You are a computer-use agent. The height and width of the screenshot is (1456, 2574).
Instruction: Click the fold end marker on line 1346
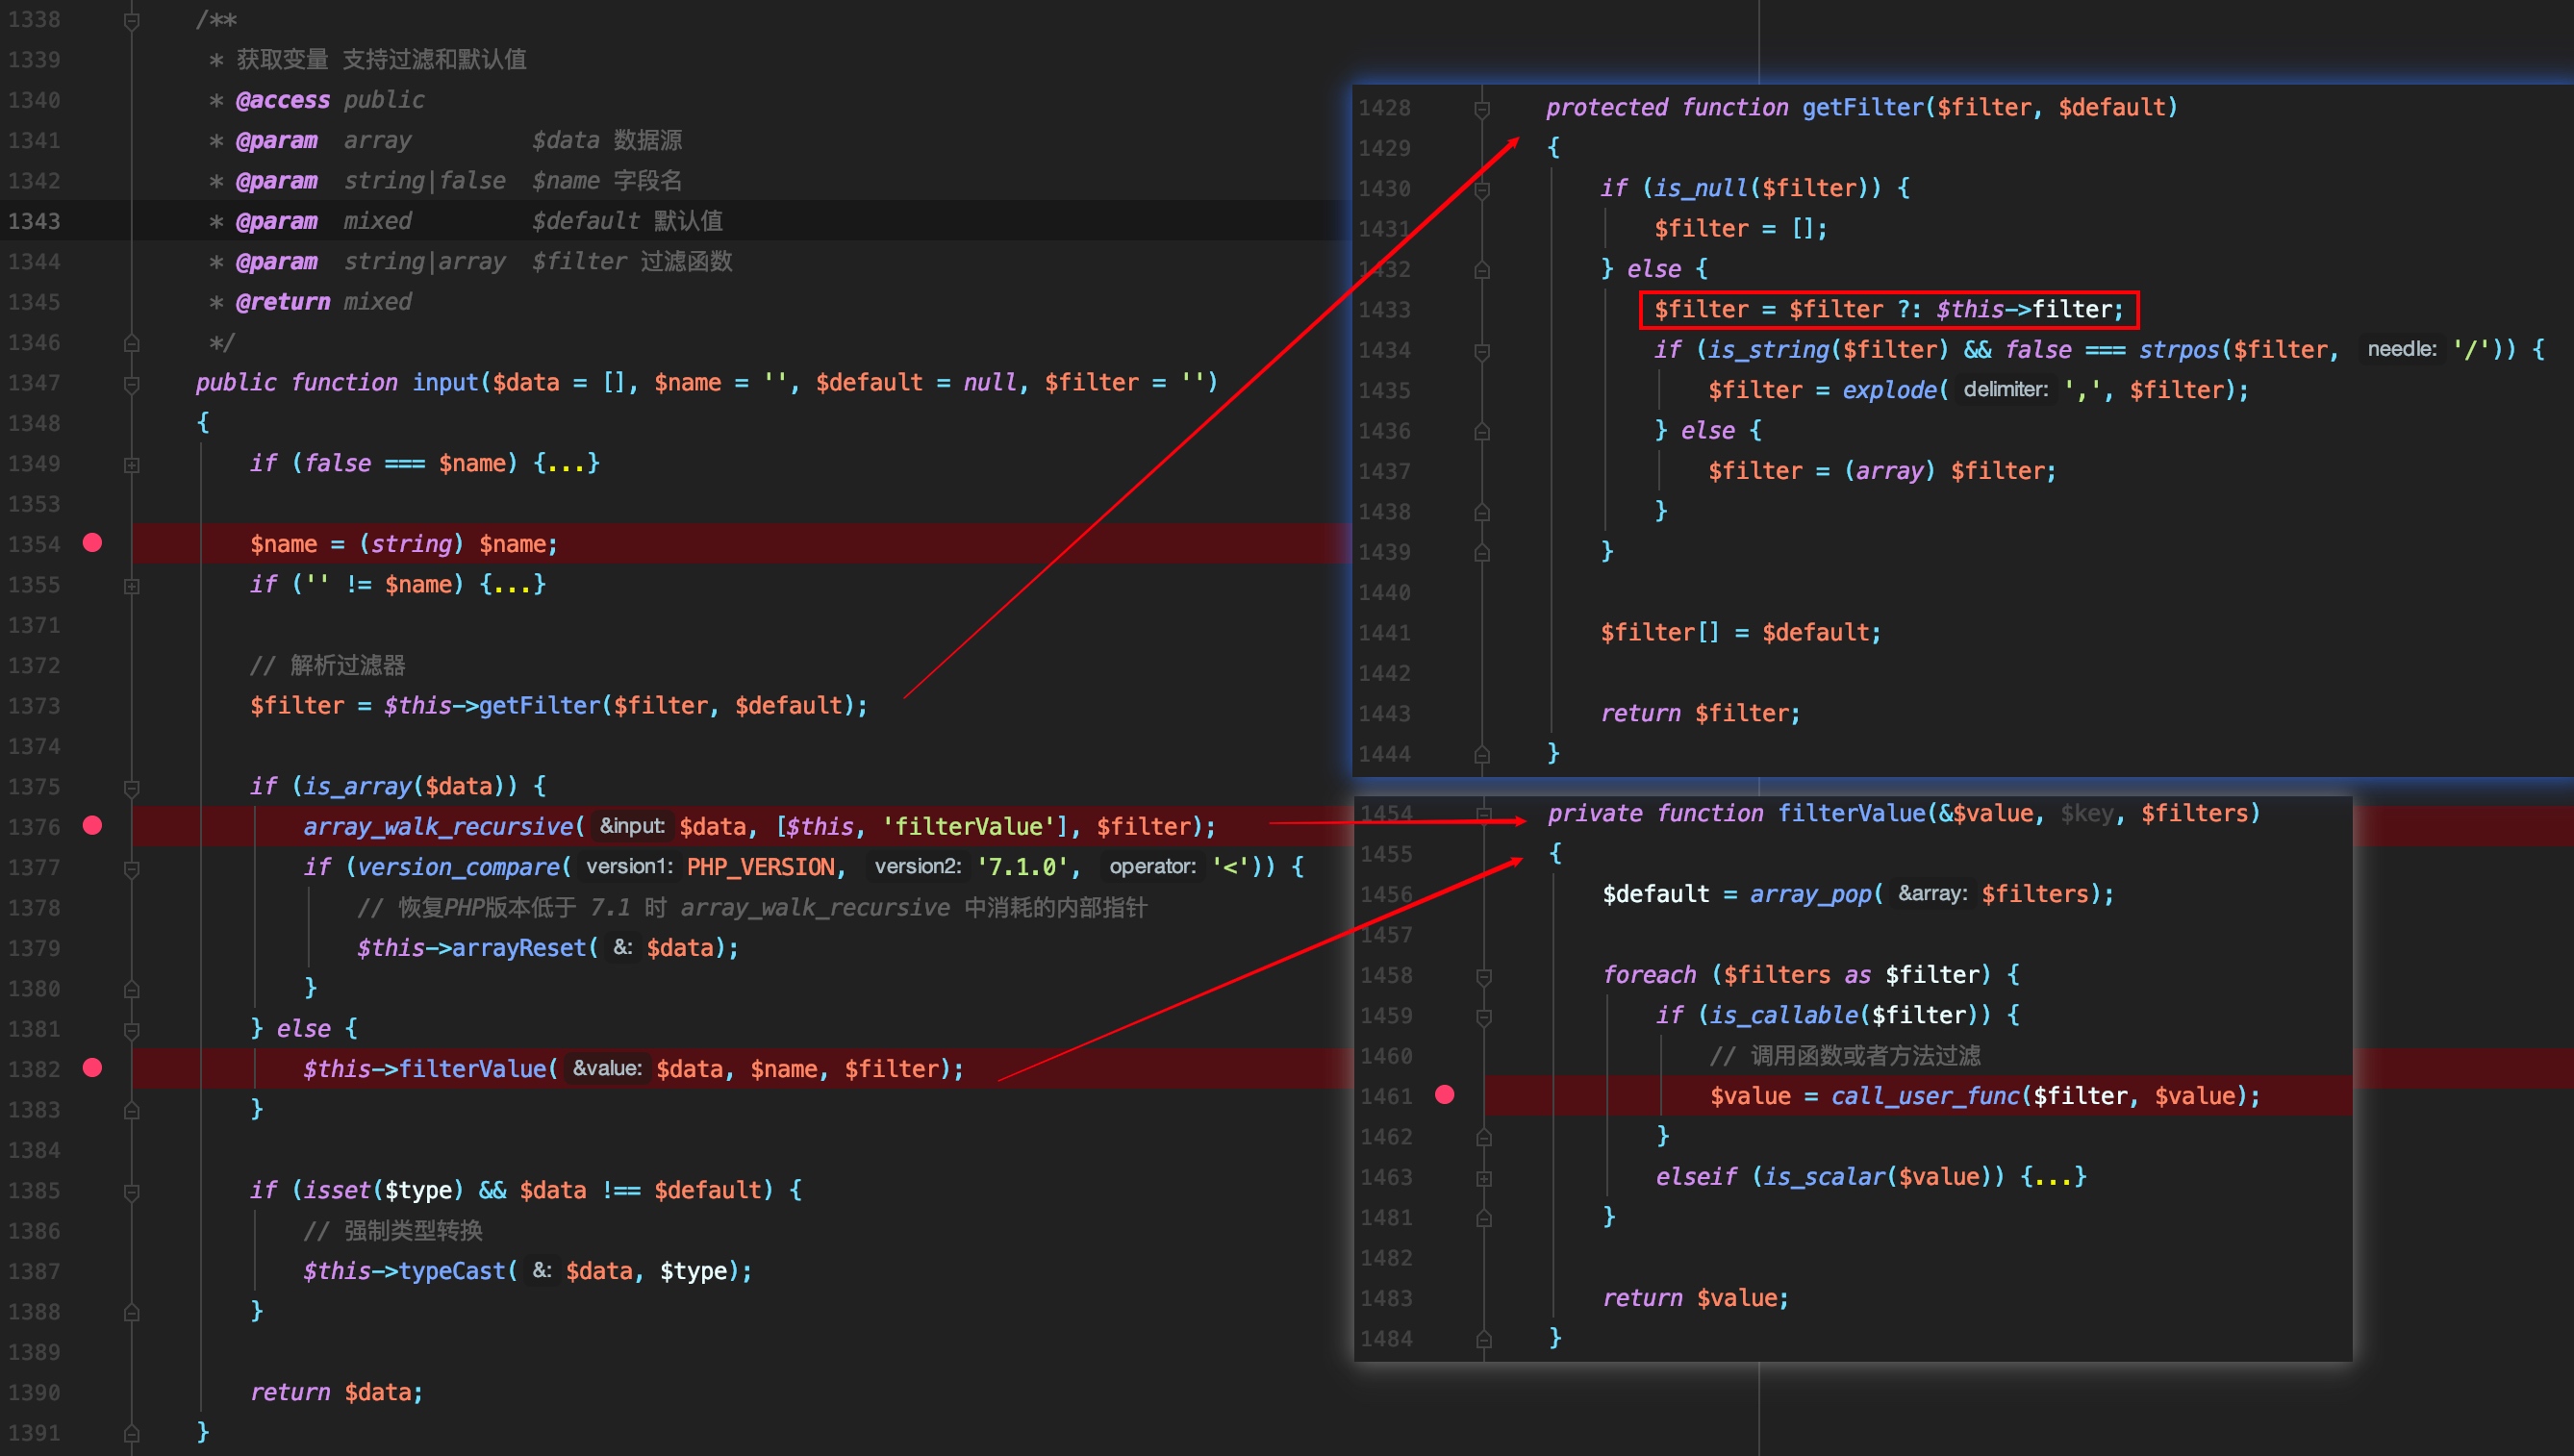tap(131, 343)
